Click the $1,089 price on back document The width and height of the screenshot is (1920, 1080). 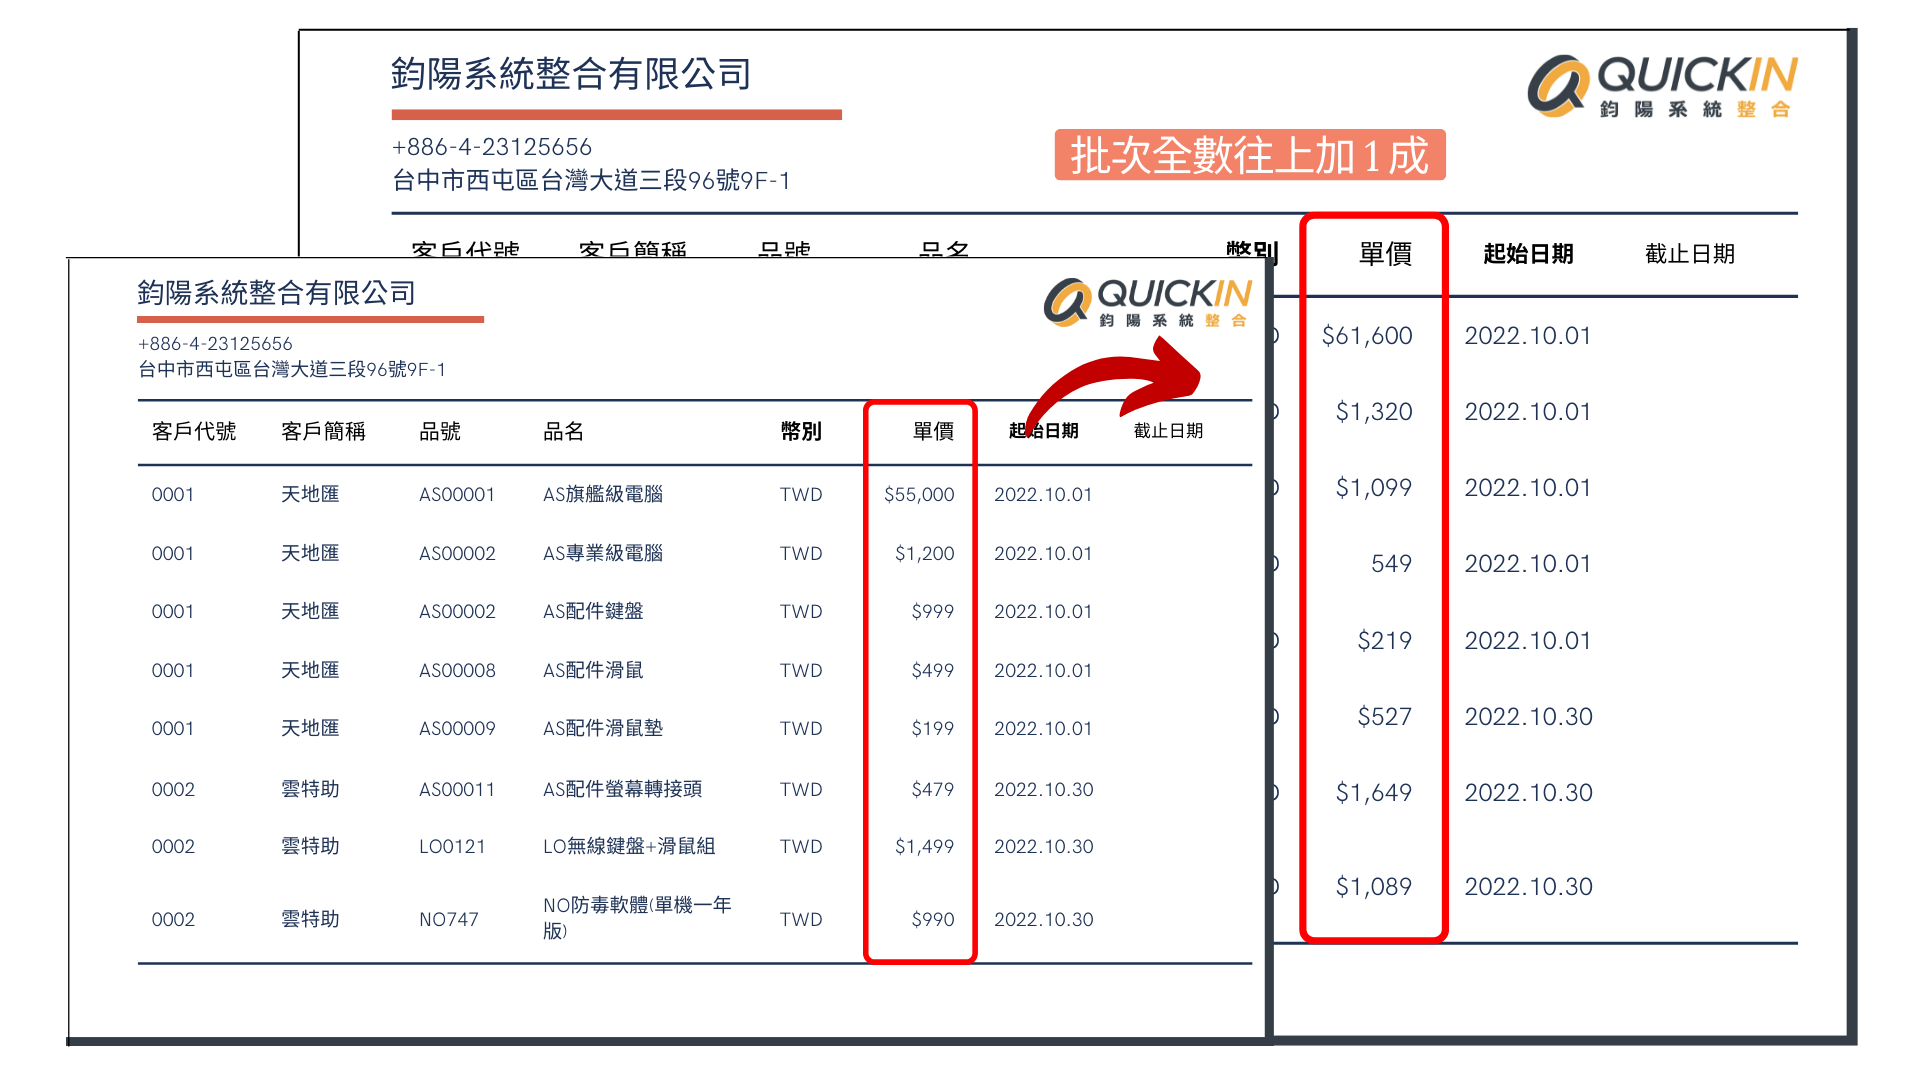click(x=1374, y=886)
